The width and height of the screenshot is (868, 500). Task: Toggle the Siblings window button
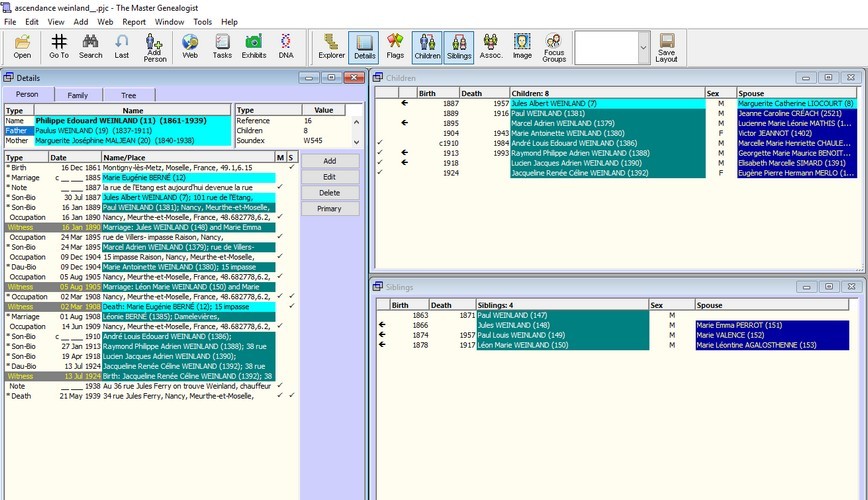click(458, 46)
